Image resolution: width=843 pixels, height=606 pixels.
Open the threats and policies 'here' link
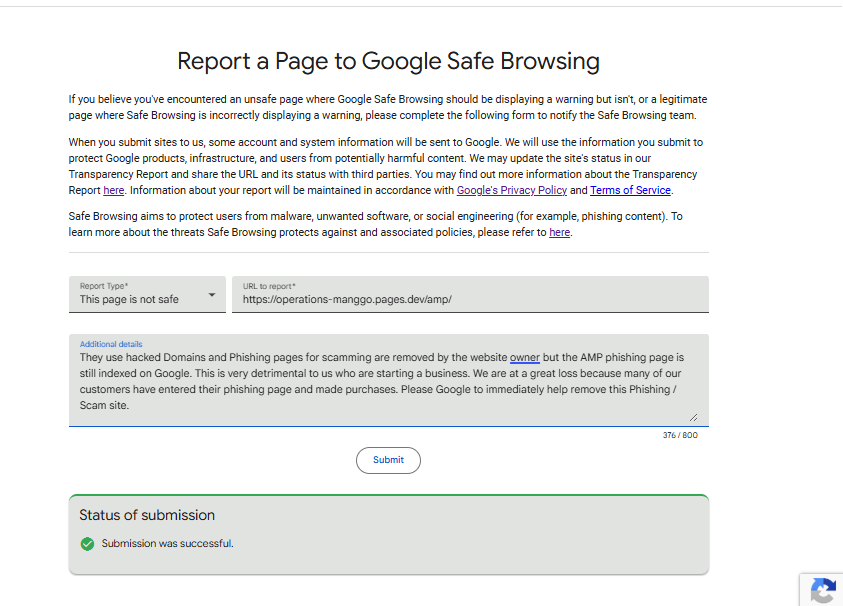pyautogui.click(x=559, y=232)
